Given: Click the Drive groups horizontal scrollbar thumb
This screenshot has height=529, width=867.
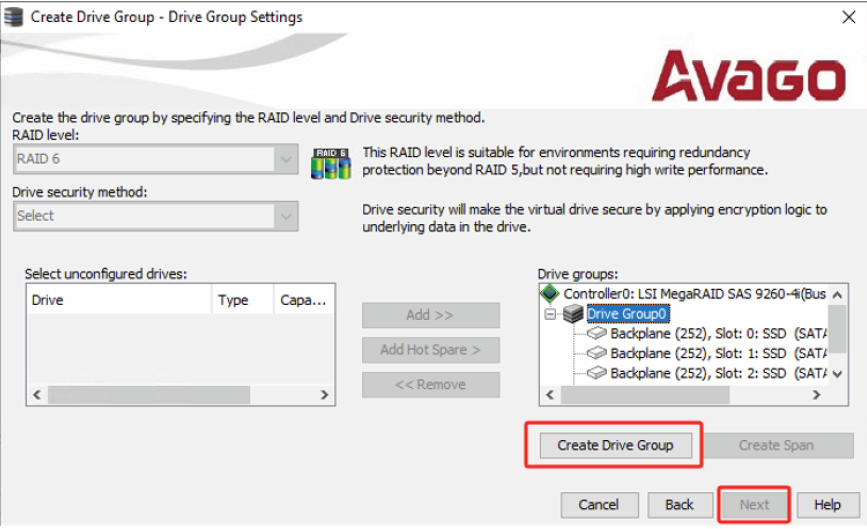Looking at the screenshot, I should (x=645, y=395).
